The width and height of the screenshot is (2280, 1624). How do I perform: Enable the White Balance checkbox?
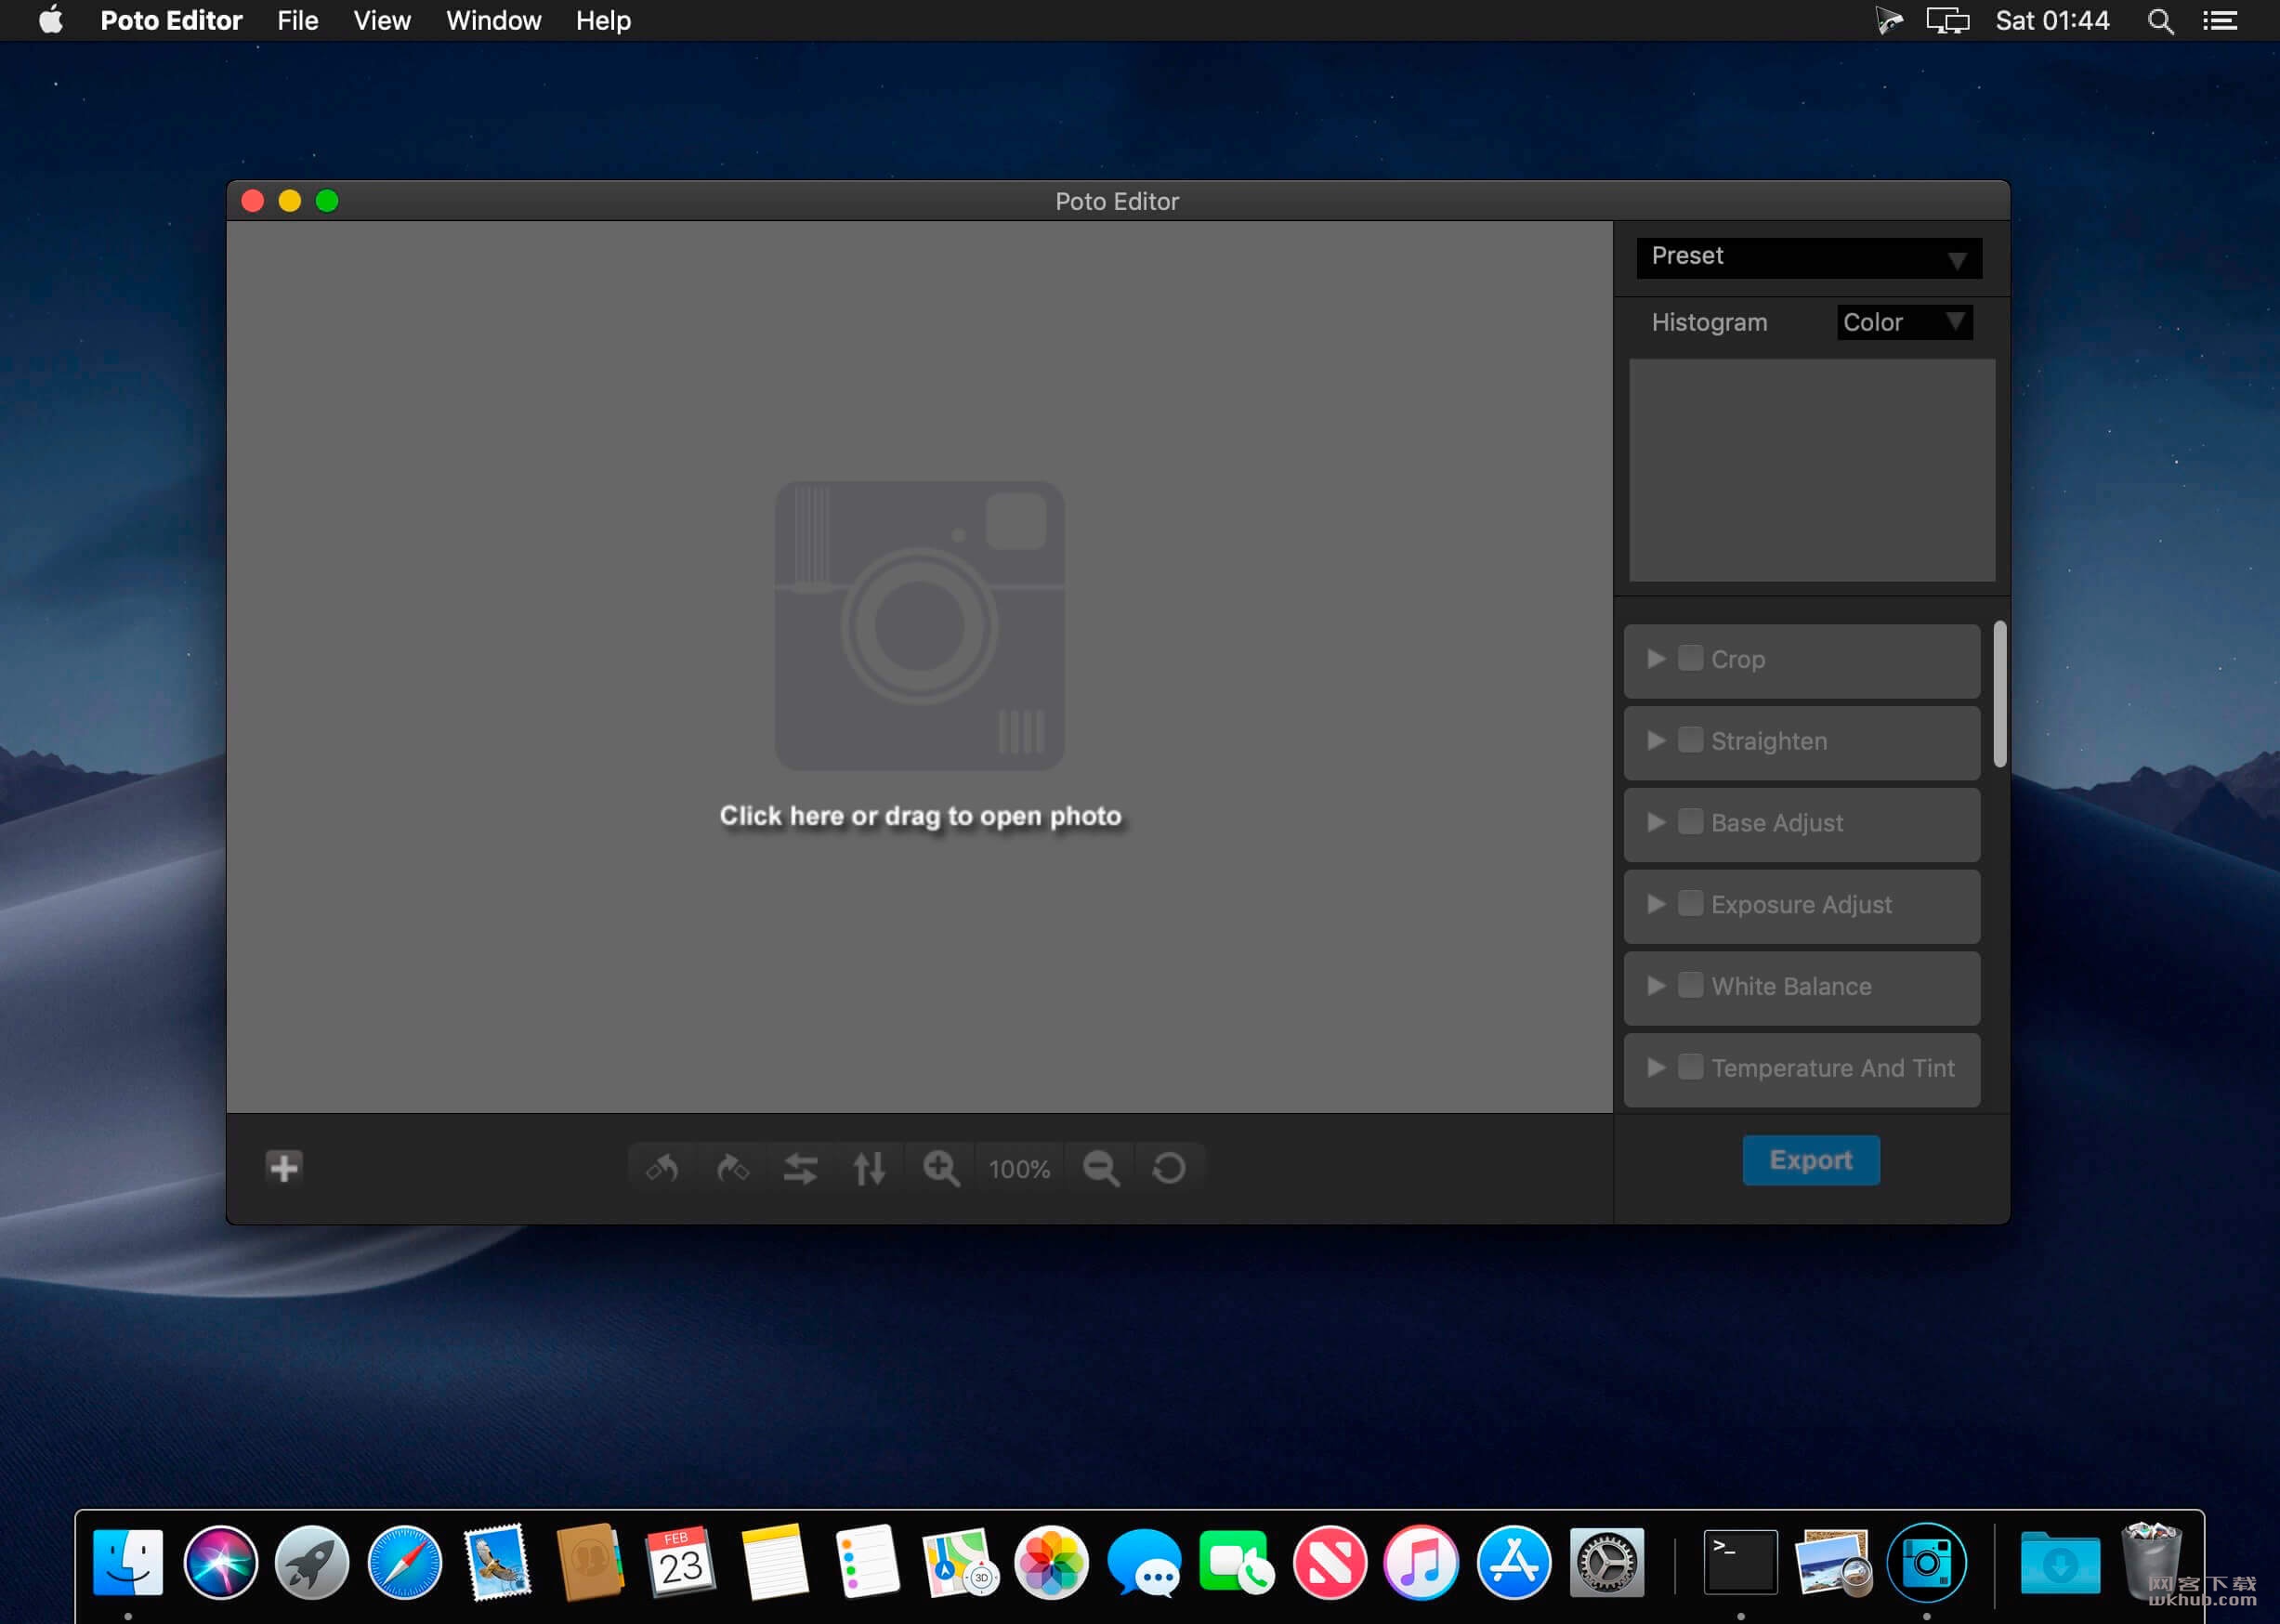(x=1690, y=985)
